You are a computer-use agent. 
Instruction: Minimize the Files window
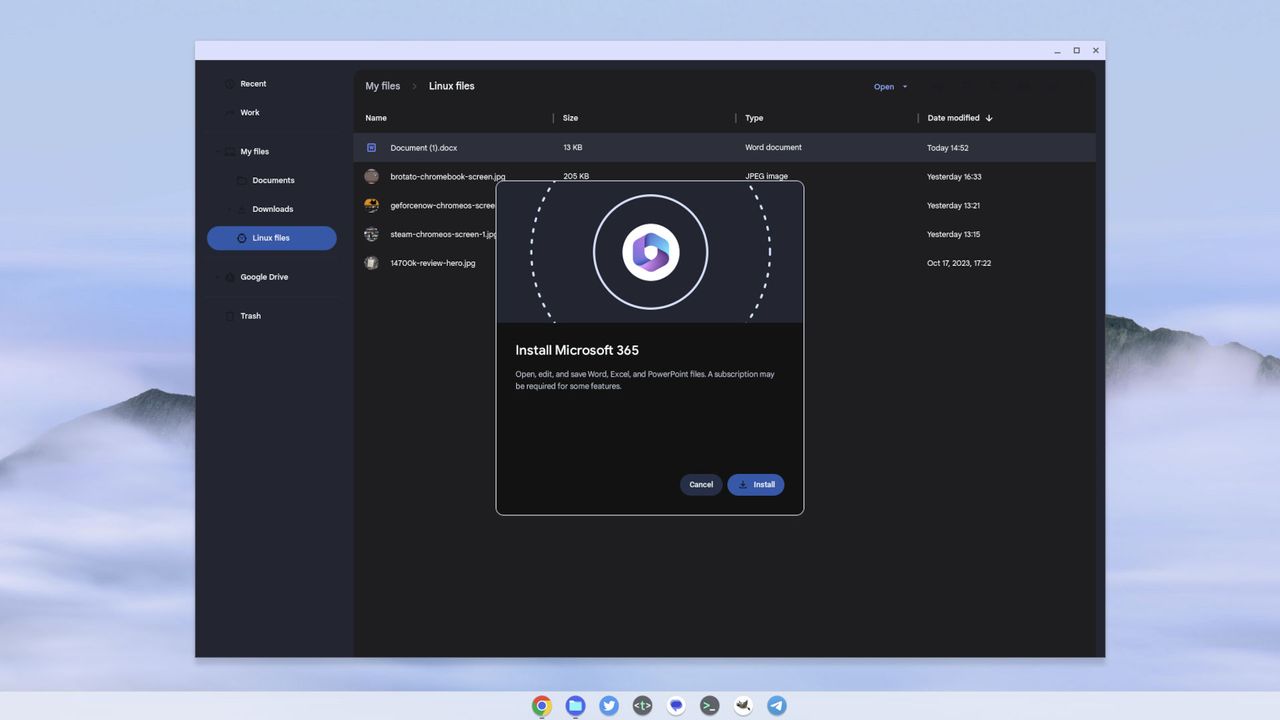[1057, 50]
